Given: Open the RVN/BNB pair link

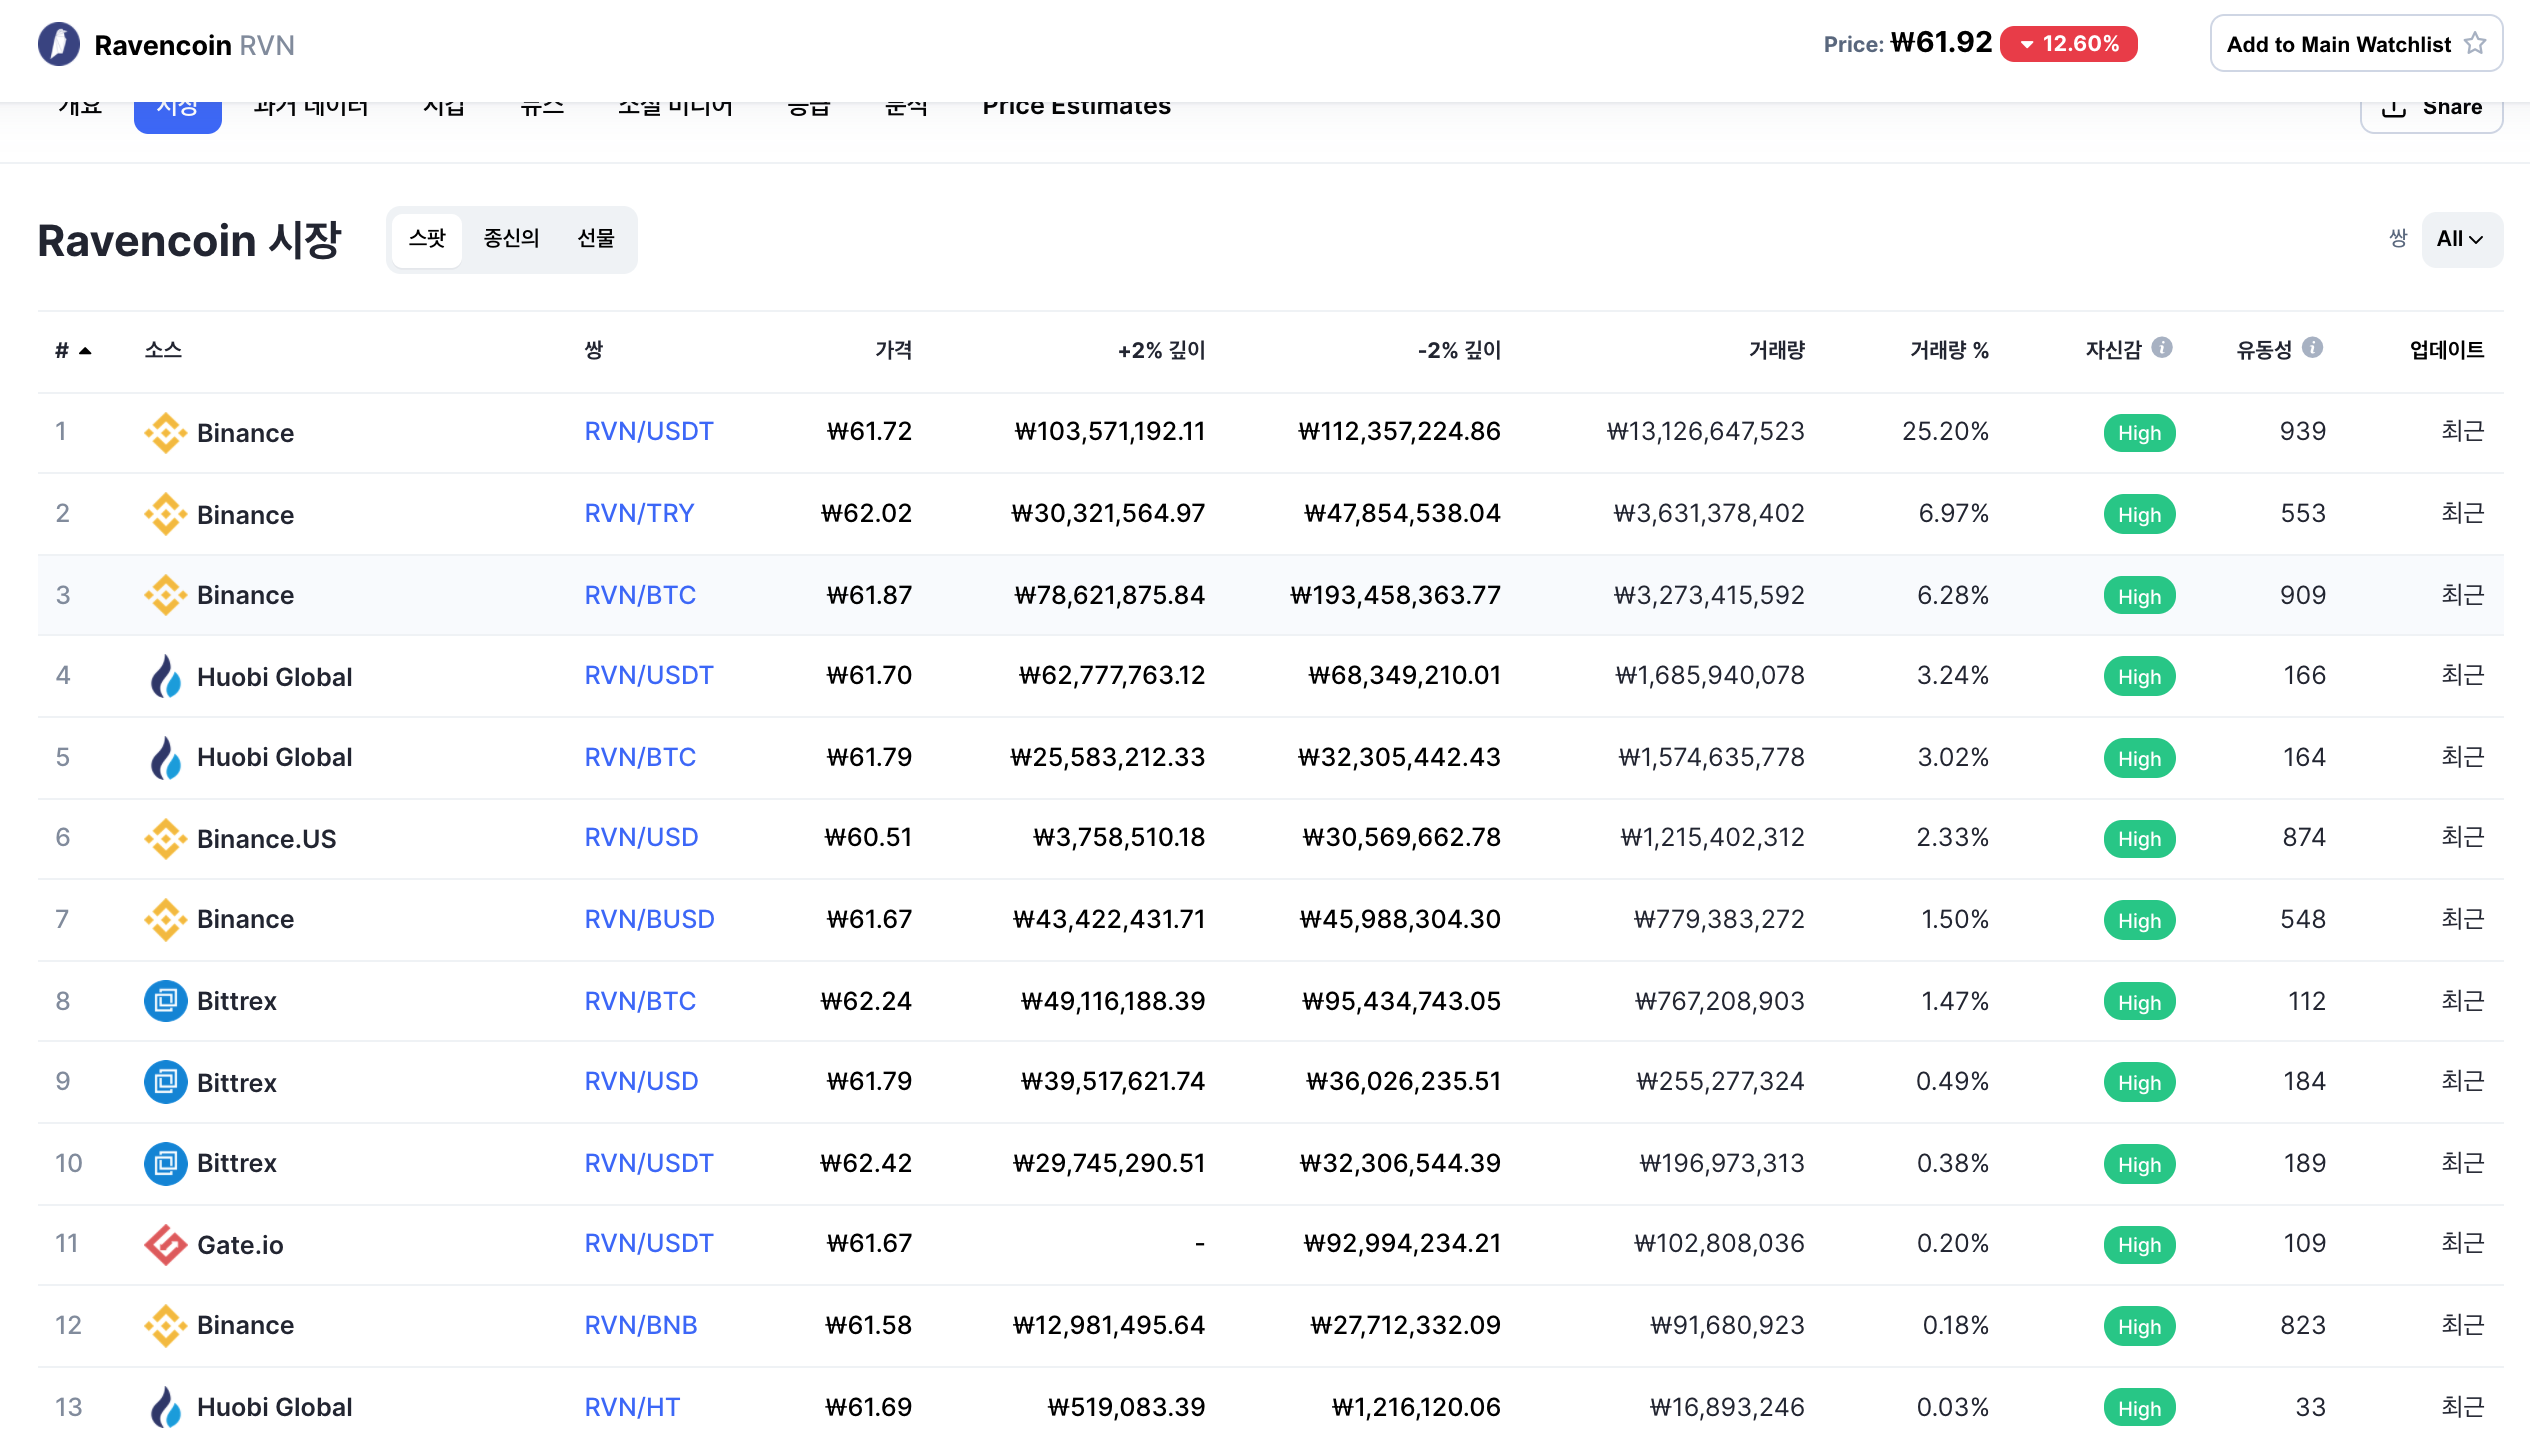Looking at the screenshot, I should (x=641, y=1325).
